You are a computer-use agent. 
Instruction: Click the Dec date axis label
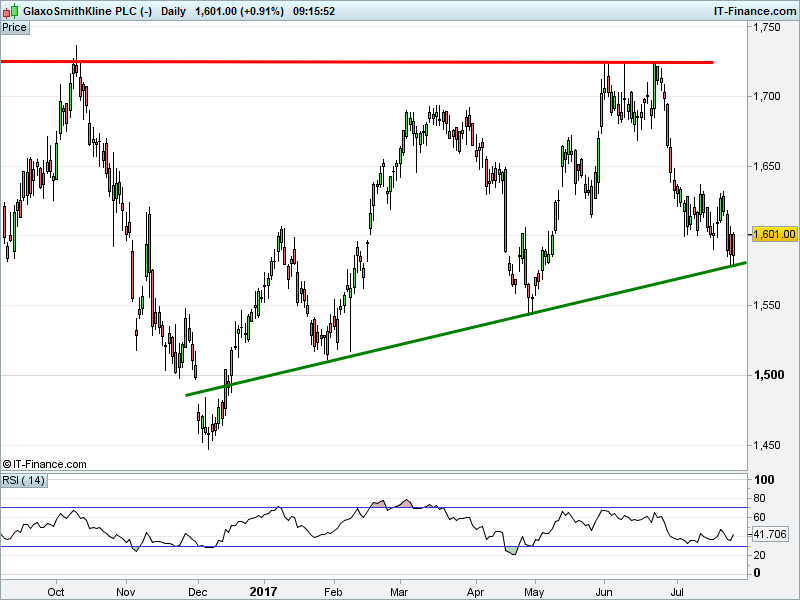click(197, 592)
